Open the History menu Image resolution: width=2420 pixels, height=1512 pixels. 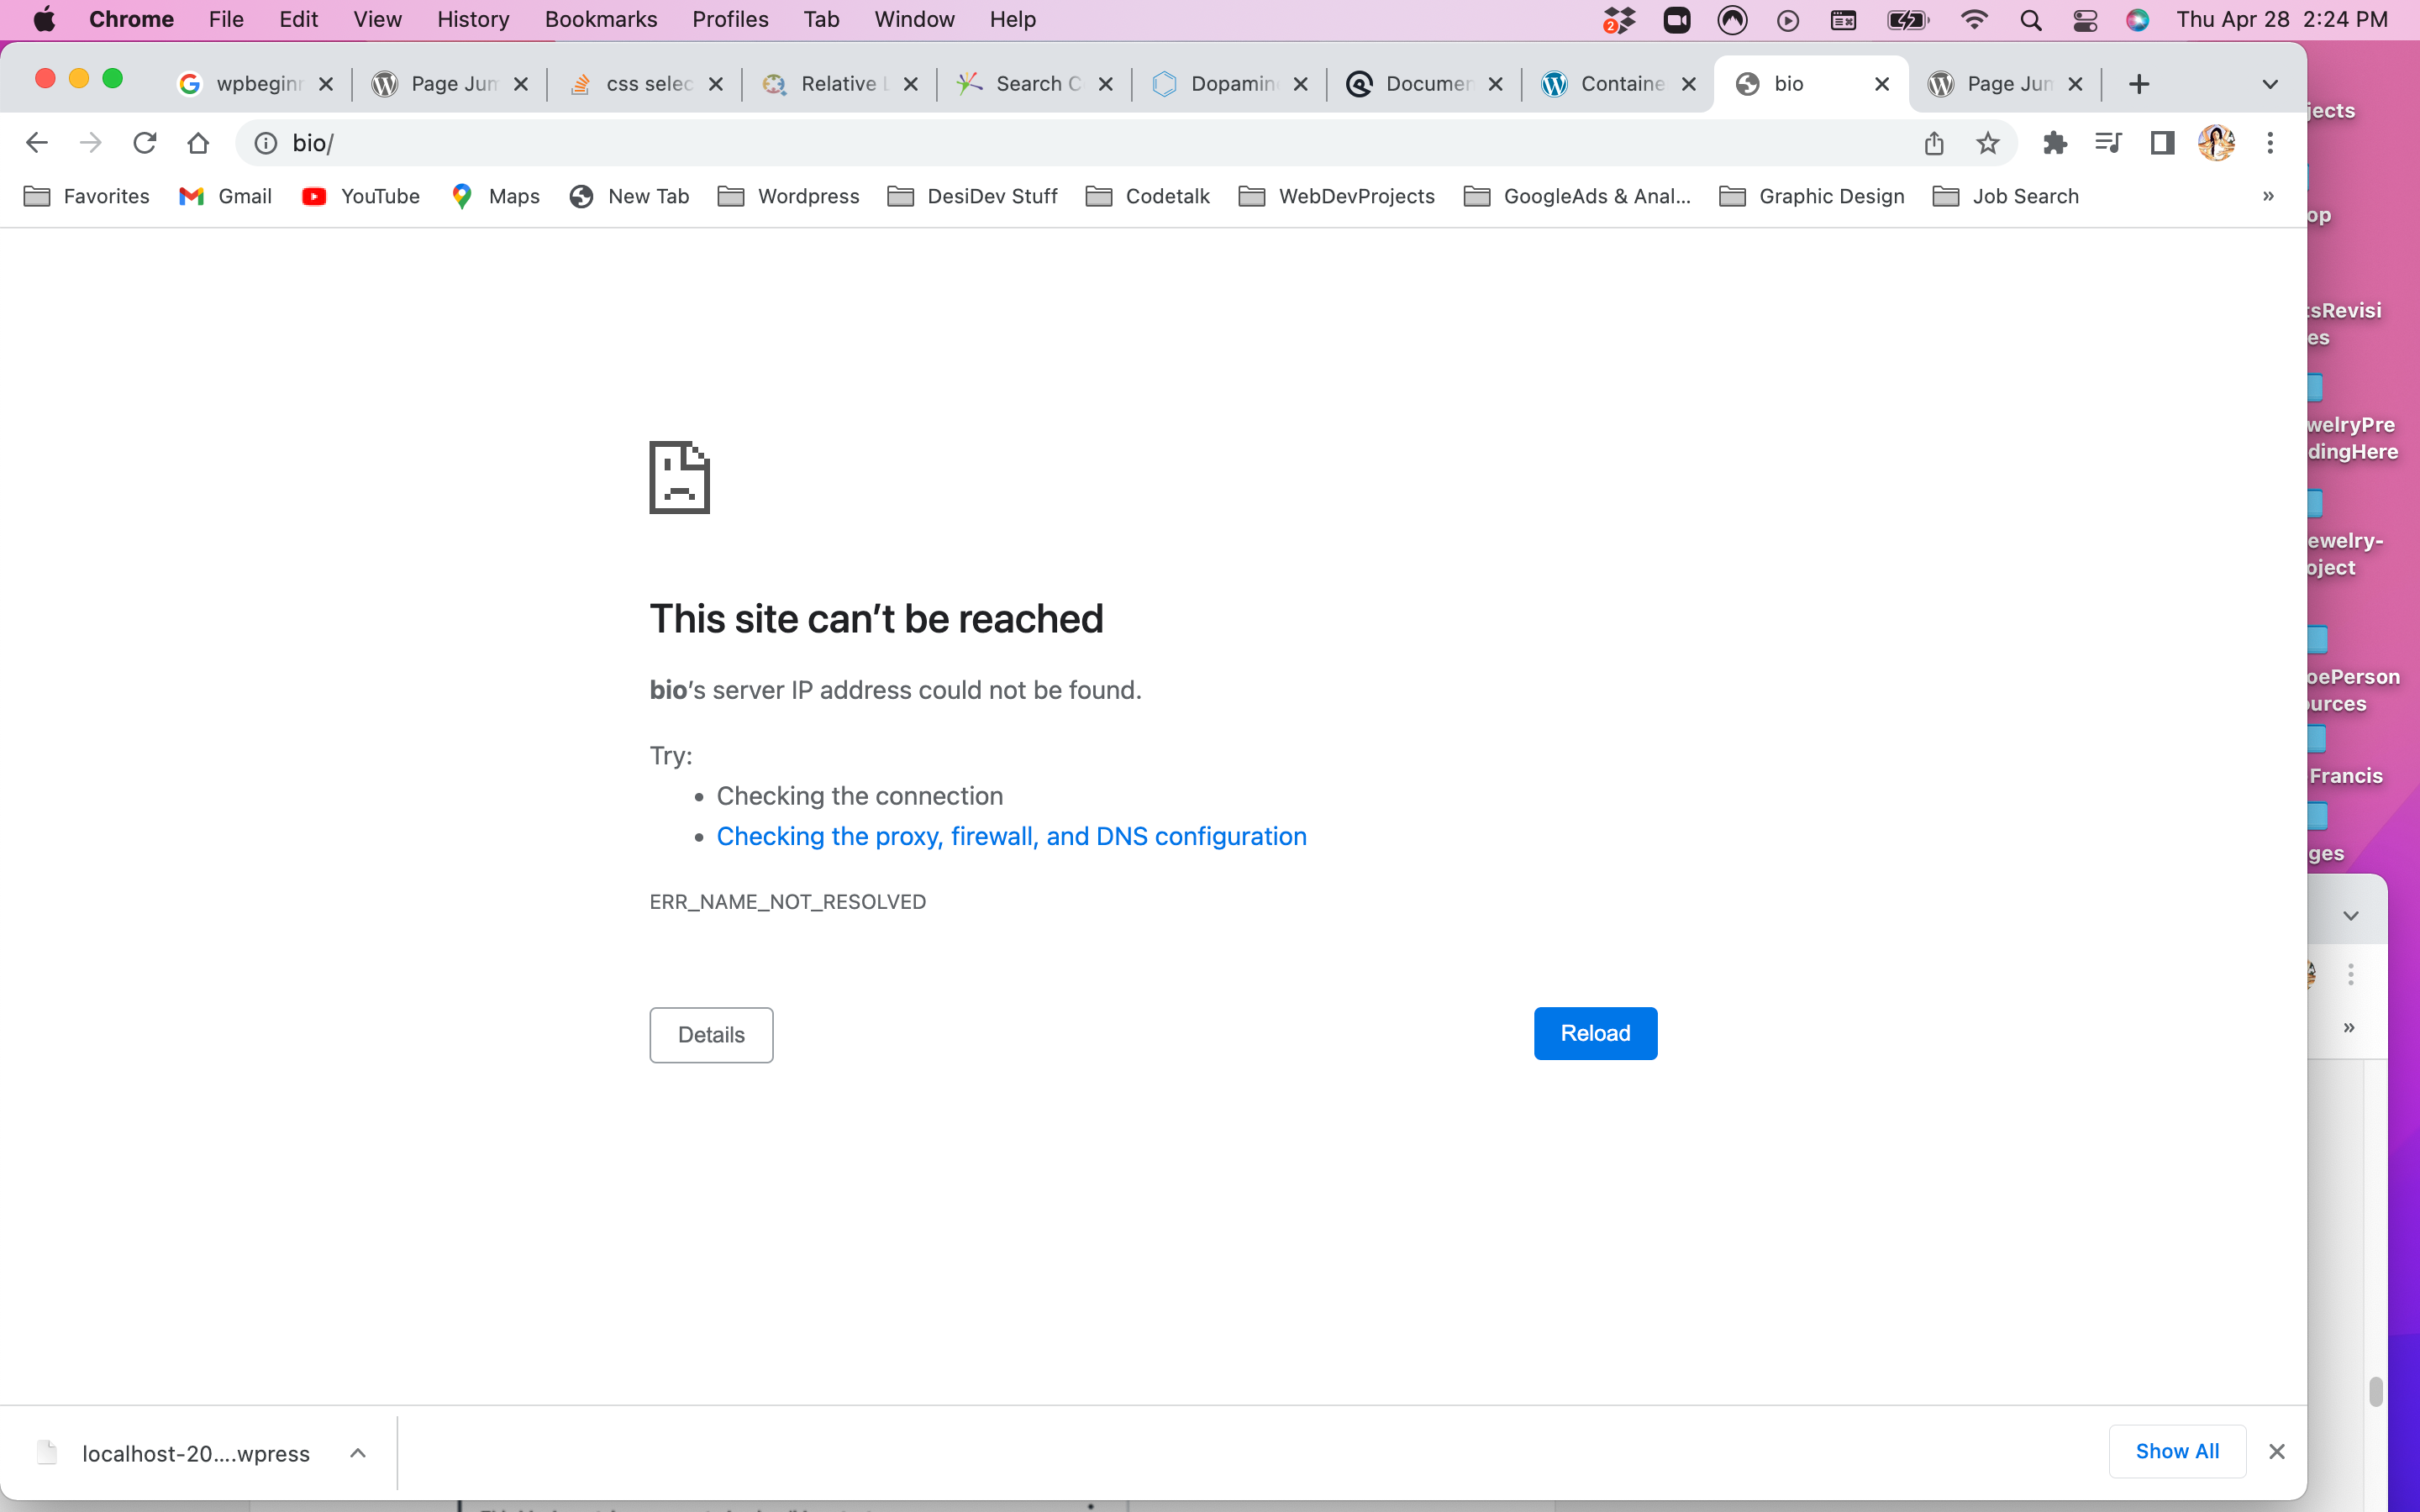[x=472, y=20]
